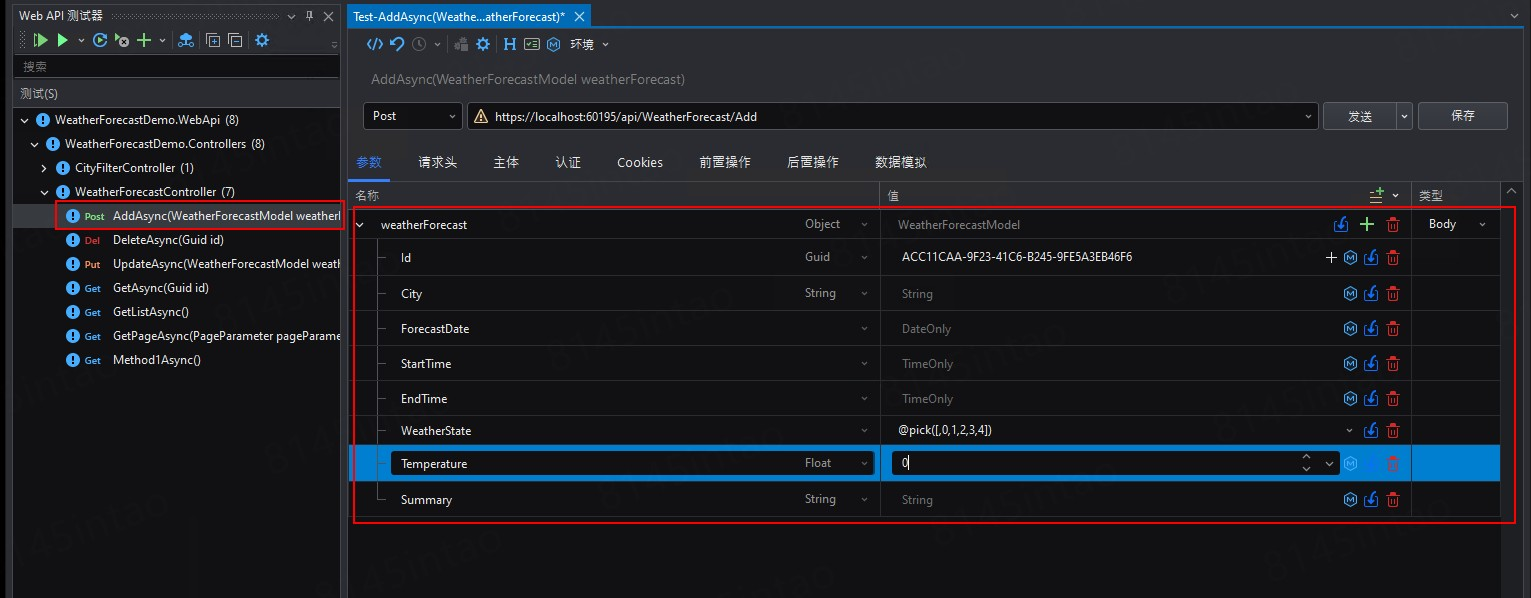Collapse the WeatherForecastController node

44,192
